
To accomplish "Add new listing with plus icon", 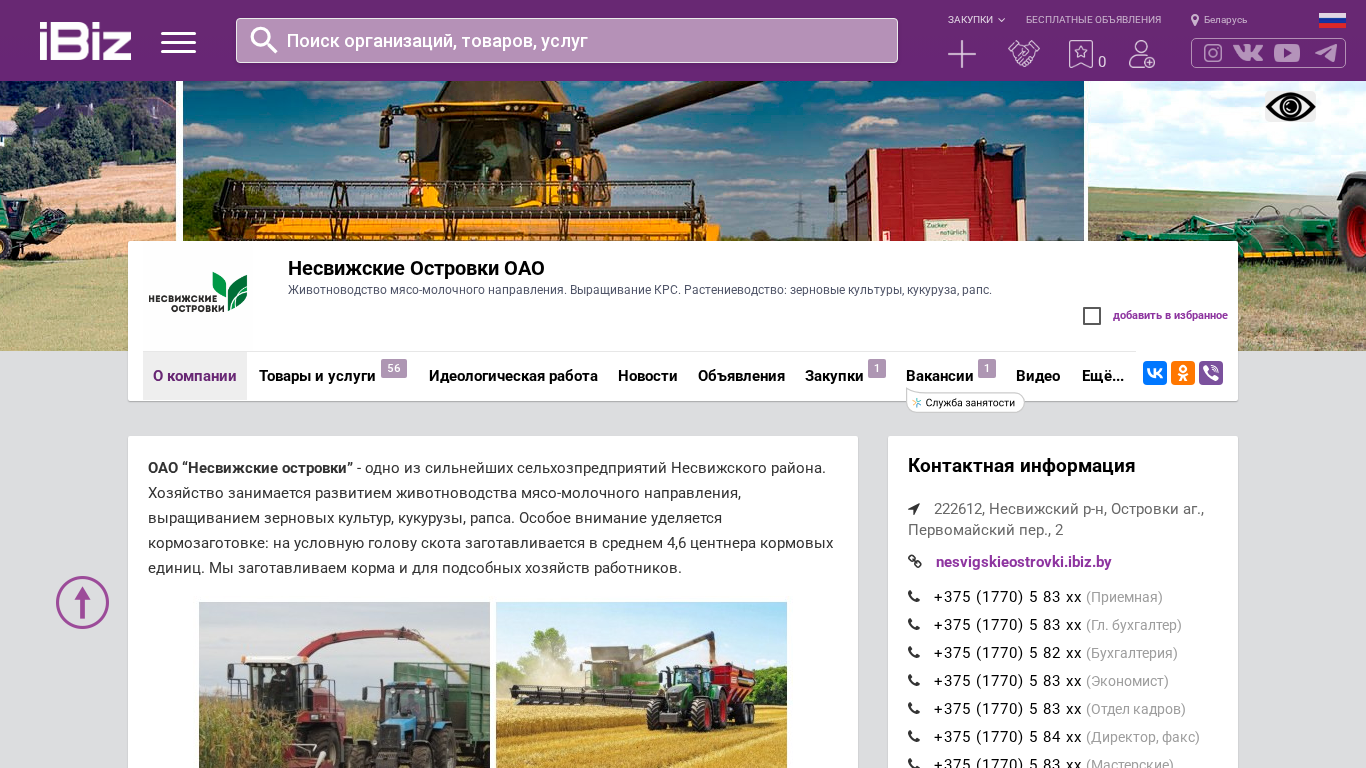I will click(961, 54).
